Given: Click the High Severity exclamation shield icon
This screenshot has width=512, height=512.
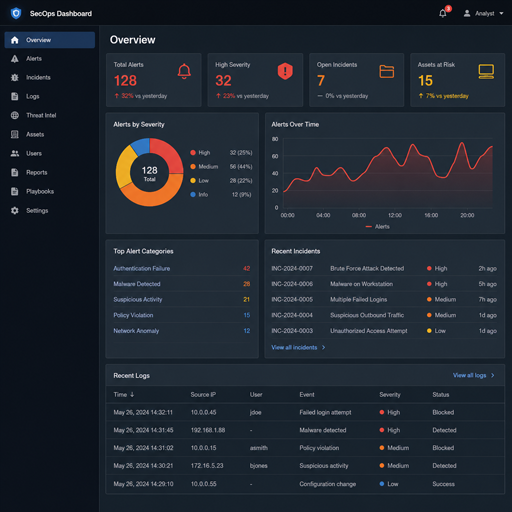Looking at the screenshot, I should 285,71.
